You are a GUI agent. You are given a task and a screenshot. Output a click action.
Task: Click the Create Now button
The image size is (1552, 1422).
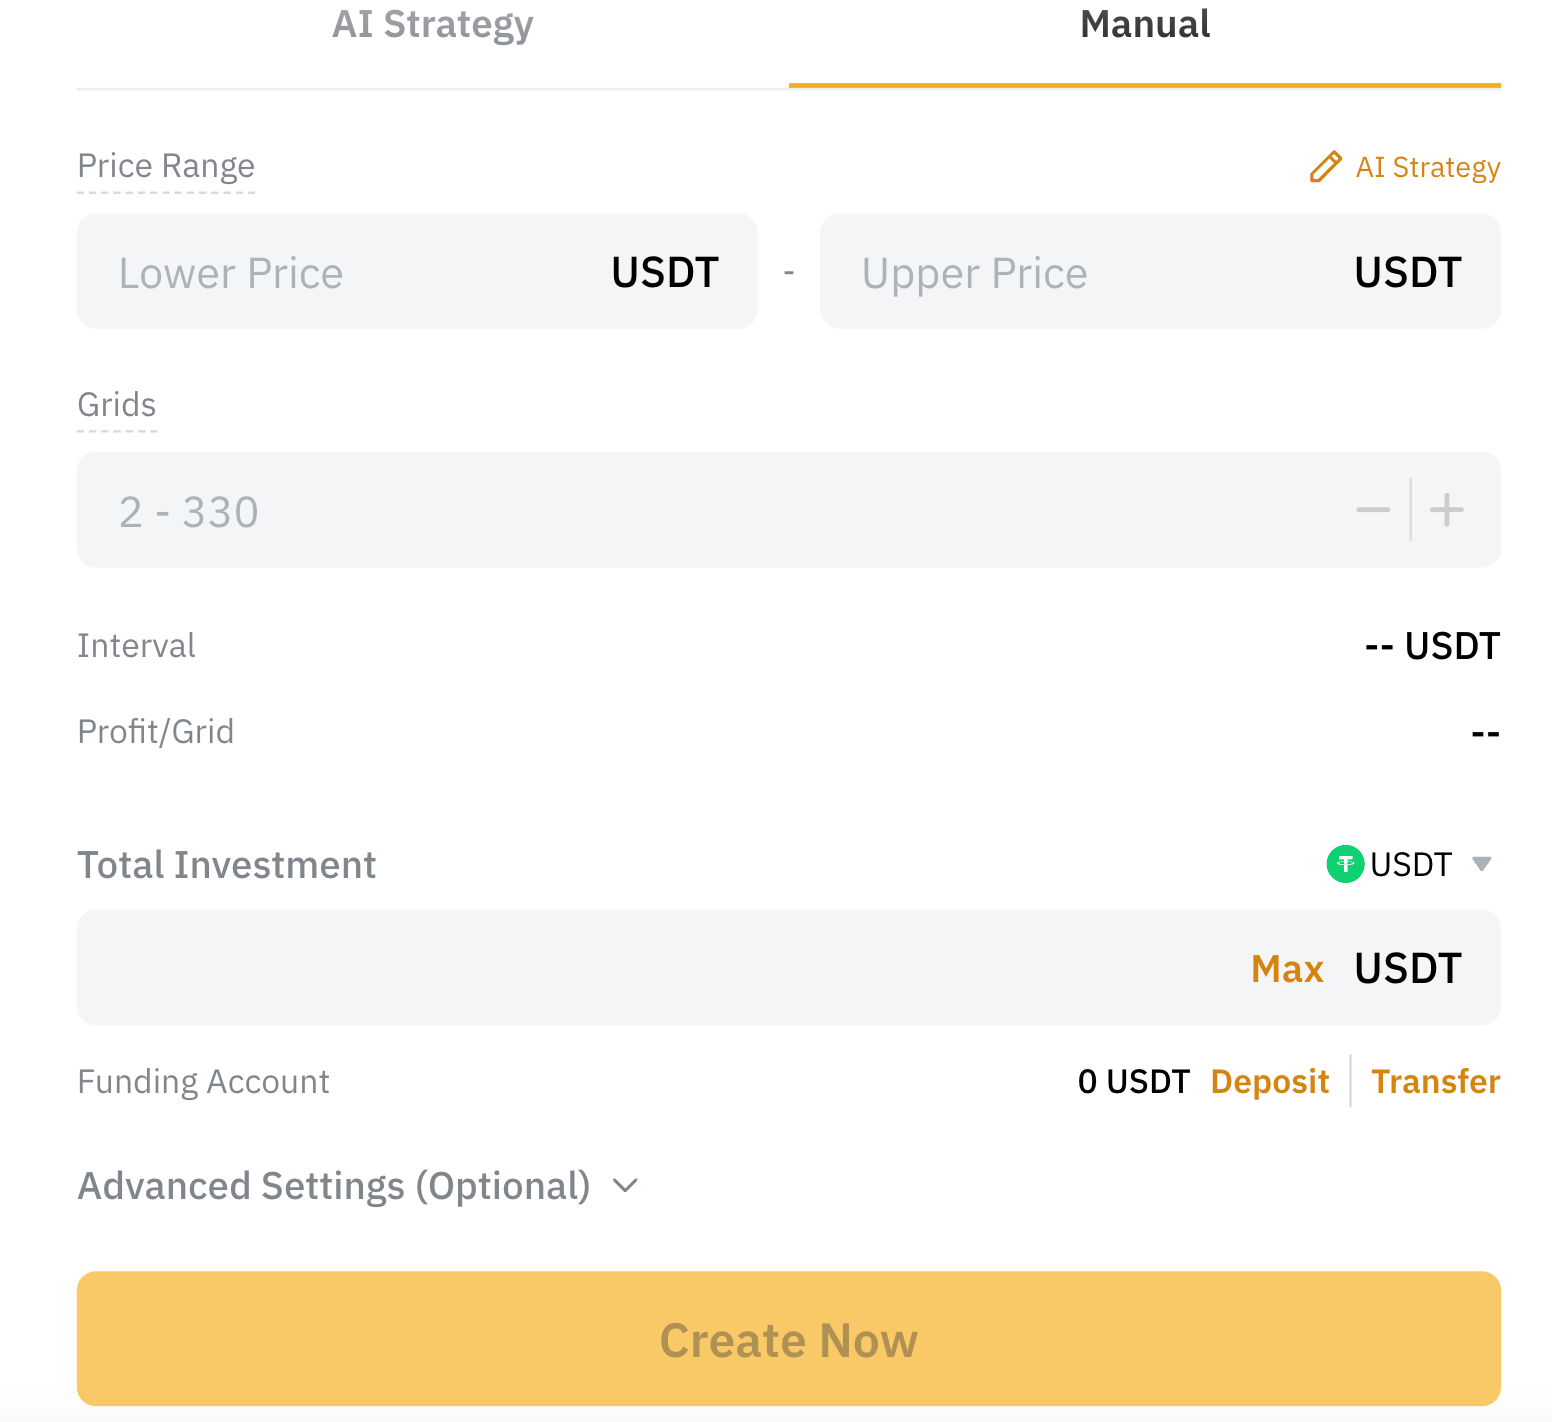(x=789, y=1339)
